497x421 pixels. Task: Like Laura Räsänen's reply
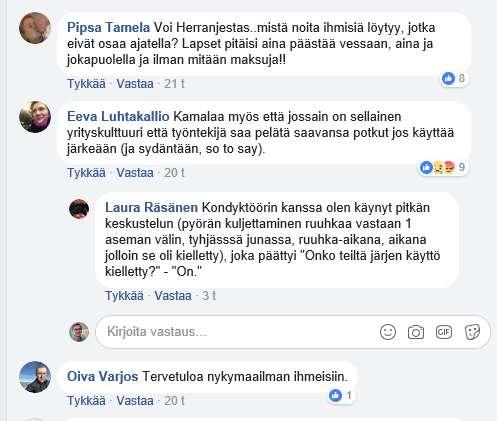point(124,296)
